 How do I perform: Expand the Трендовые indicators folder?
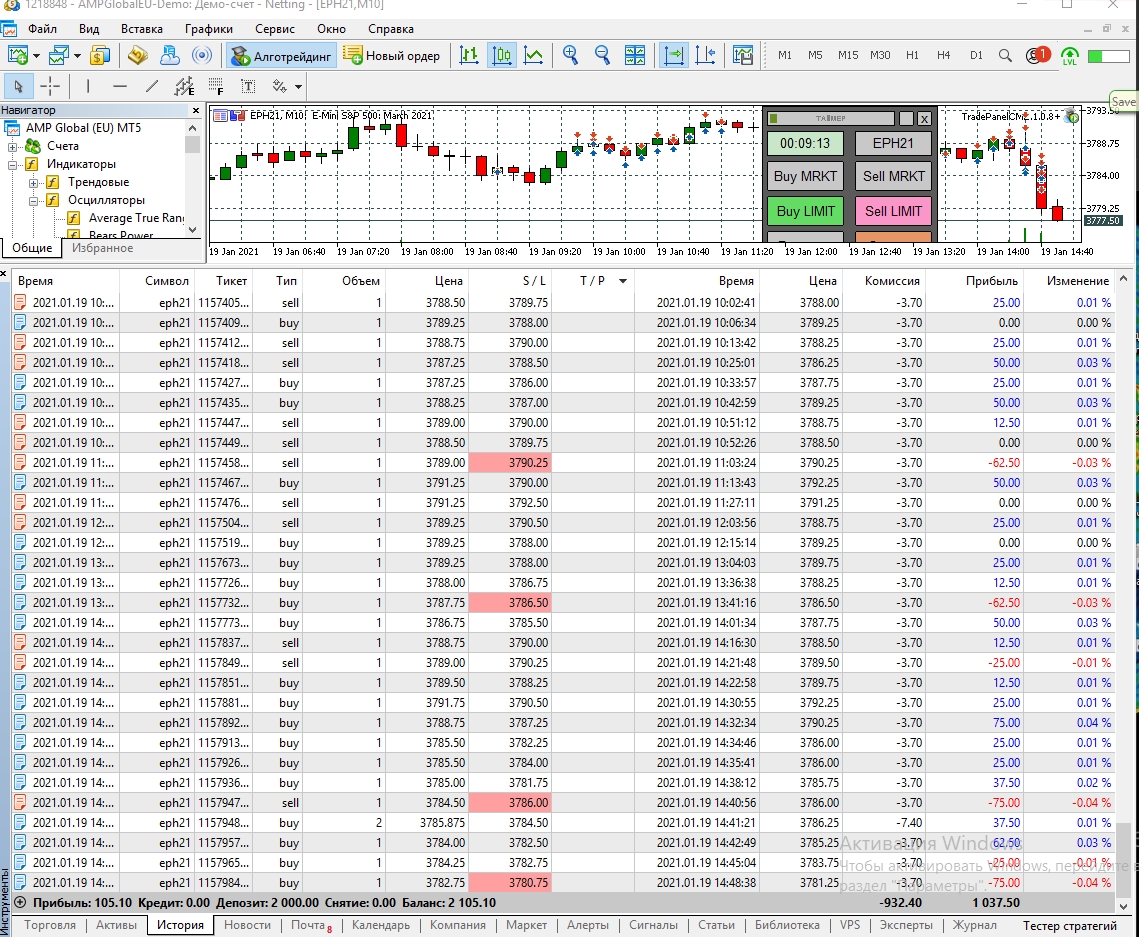pyautogui.click(x=34, y=182)
